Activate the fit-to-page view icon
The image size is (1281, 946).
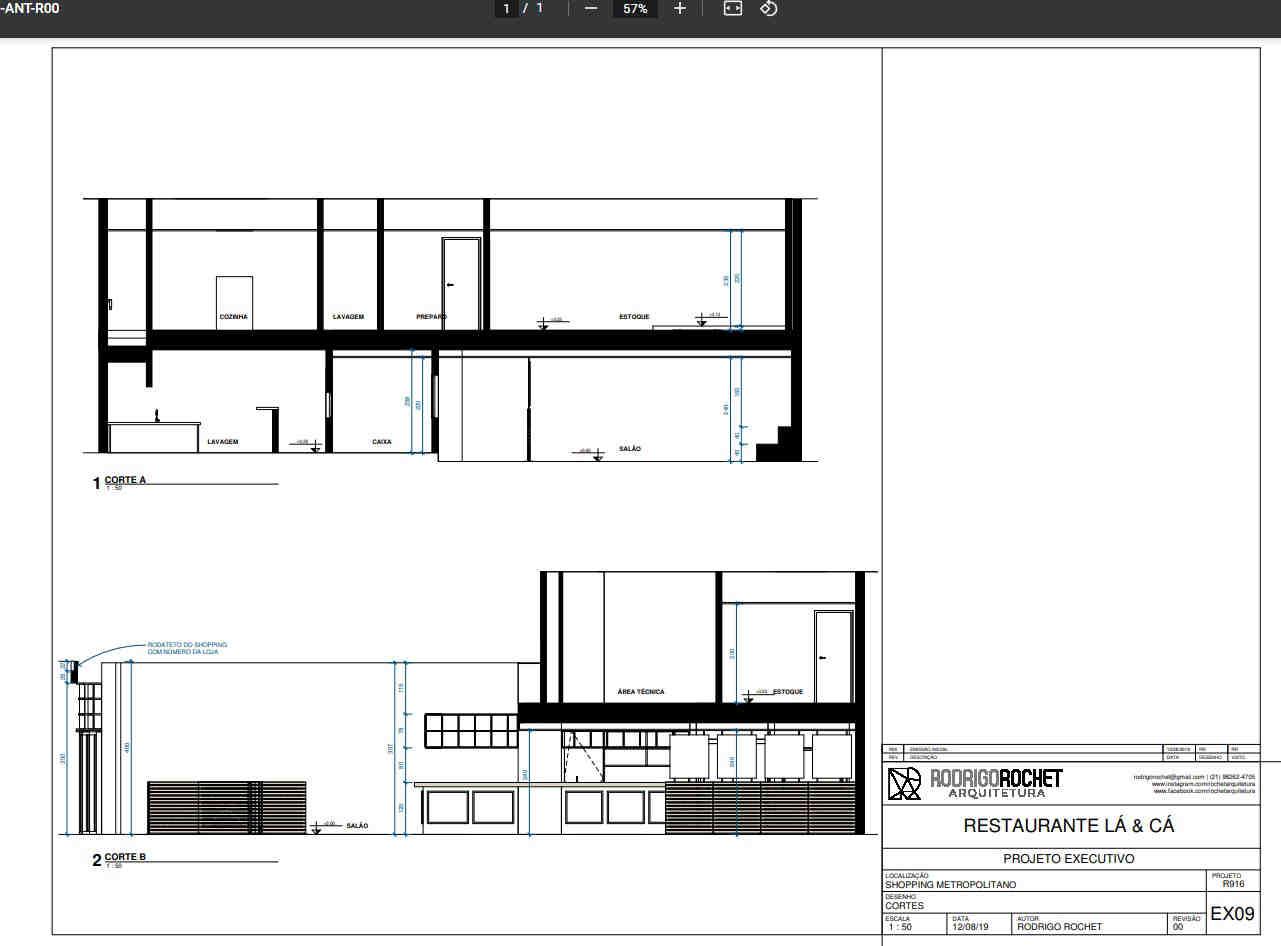tap(731, 8)
